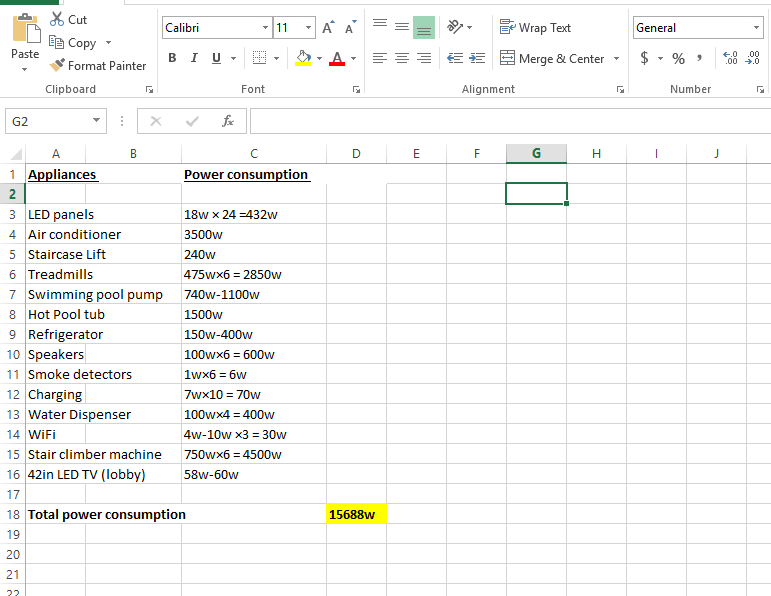Click the Insert Function fx icon

click(x=228, y=121)
